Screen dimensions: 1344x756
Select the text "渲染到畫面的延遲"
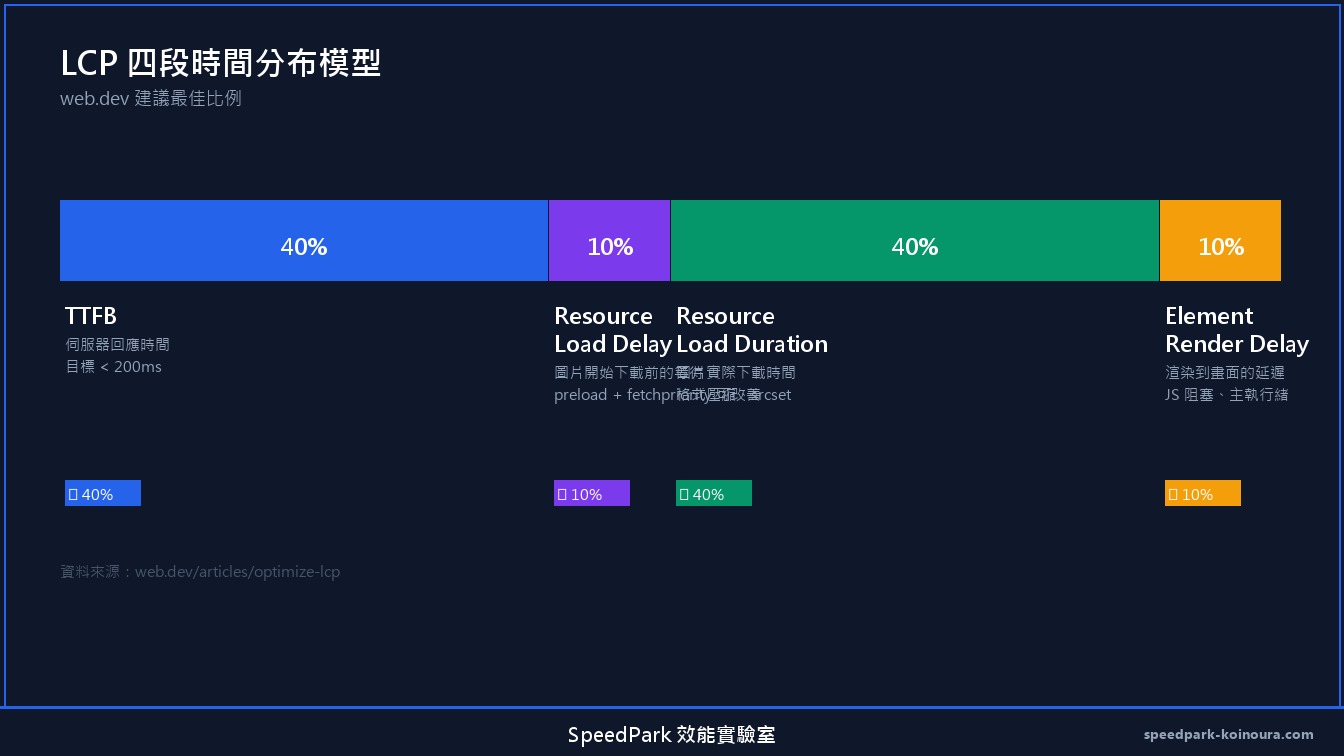(1225, 373)
